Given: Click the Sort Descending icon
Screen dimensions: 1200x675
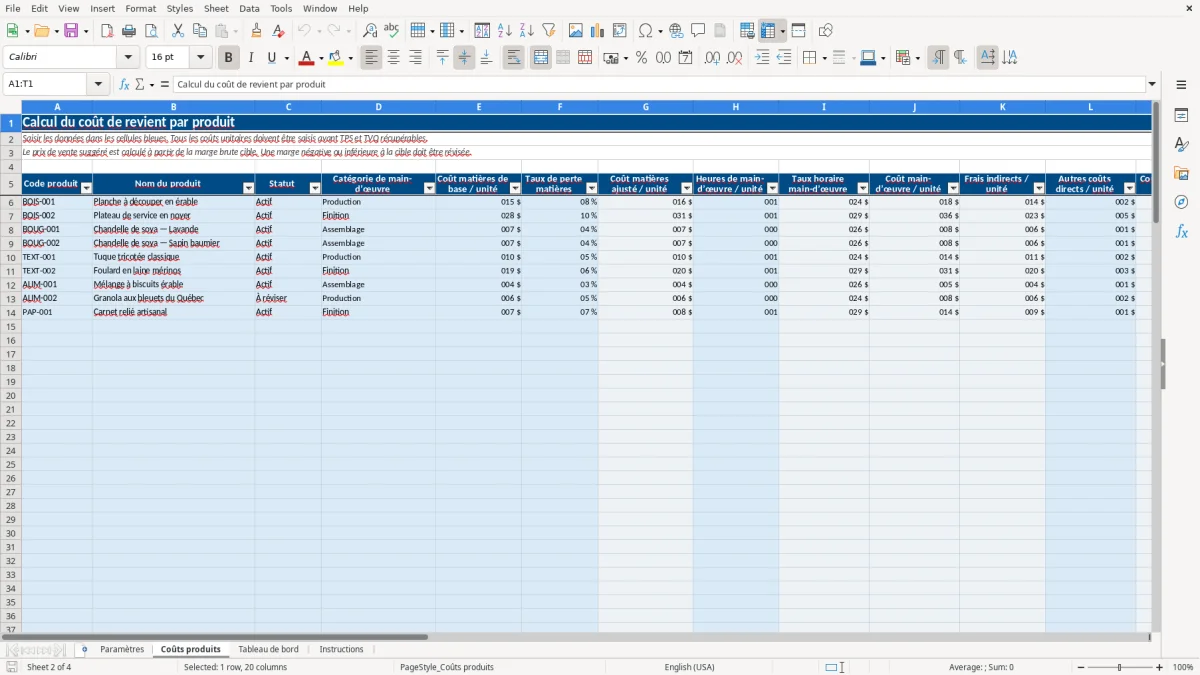Looking at the screenshot, I should point(527,31).
